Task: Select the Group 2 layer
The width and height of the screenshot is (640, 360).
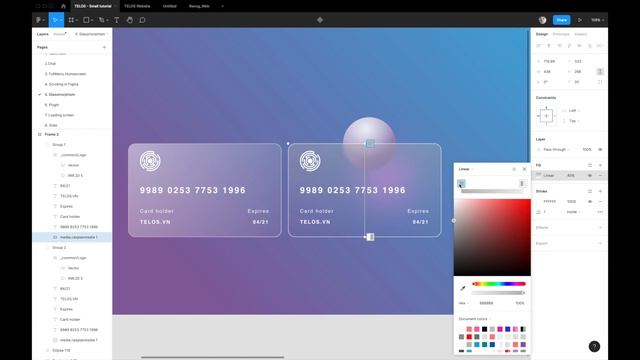Action: coord(59,247)
